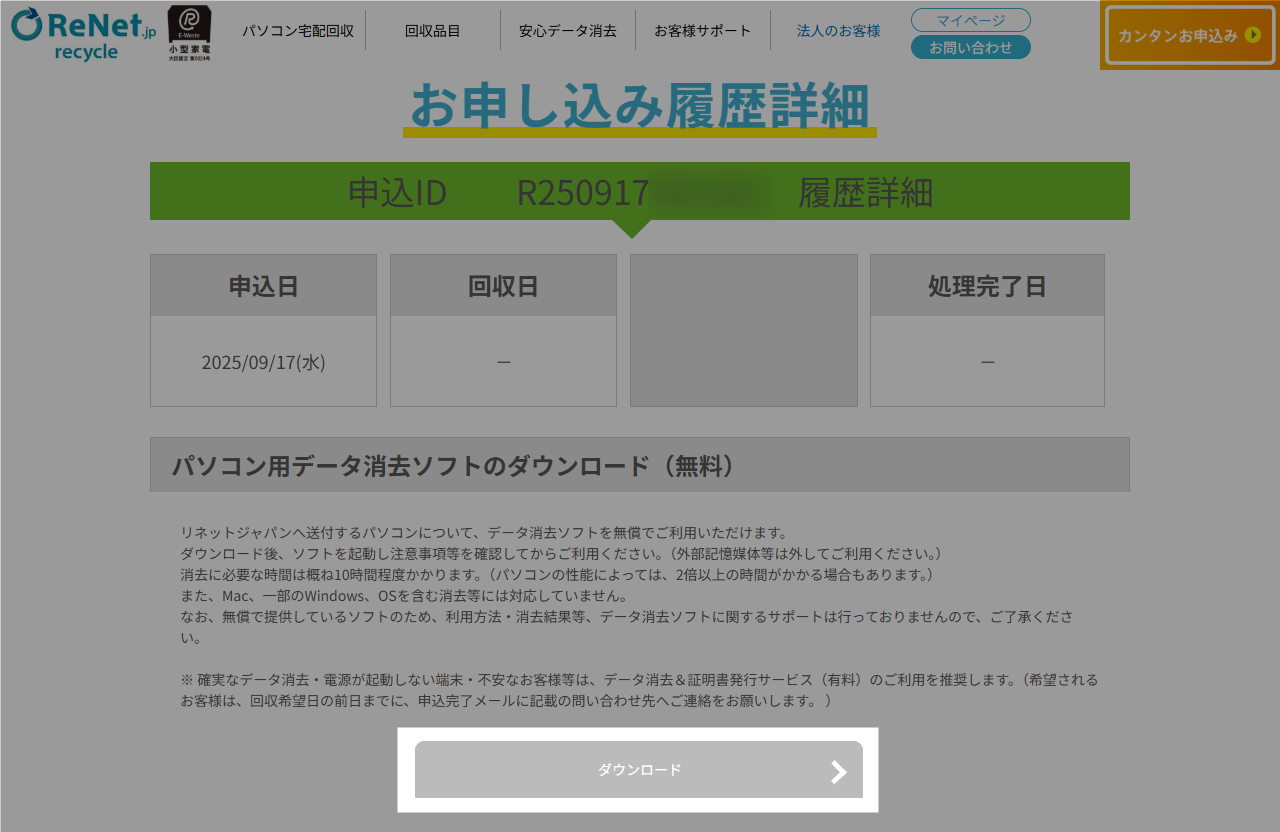This screenshot has width=1280, height=832.
Task: Select 安心データ消去 in the navigation
Action: pyautogui.click(x=567, y=31)
